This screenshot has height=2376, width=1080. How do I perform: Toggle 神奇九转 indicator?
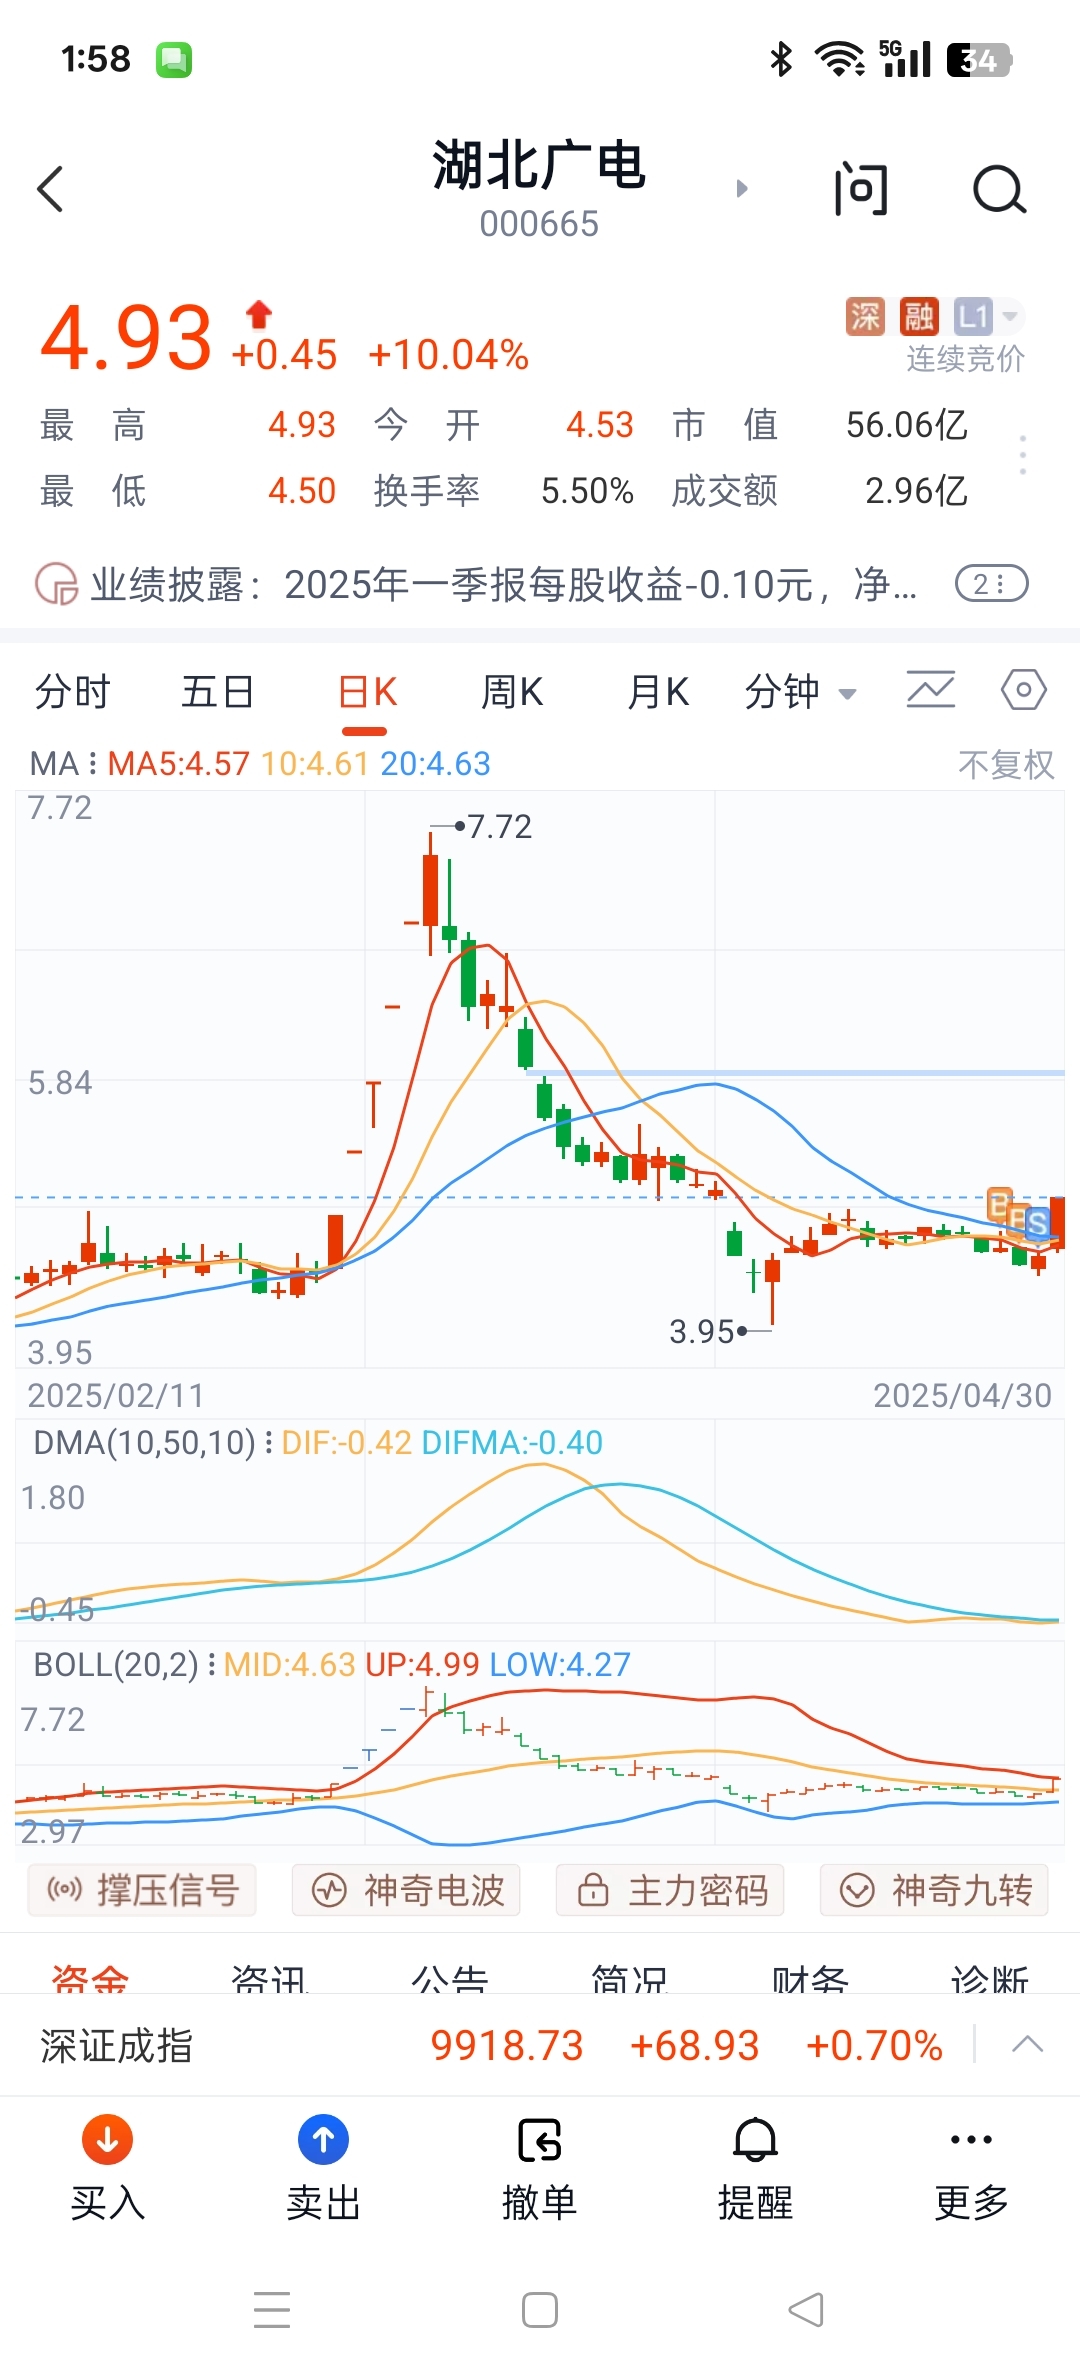(x=934, y=1890)
